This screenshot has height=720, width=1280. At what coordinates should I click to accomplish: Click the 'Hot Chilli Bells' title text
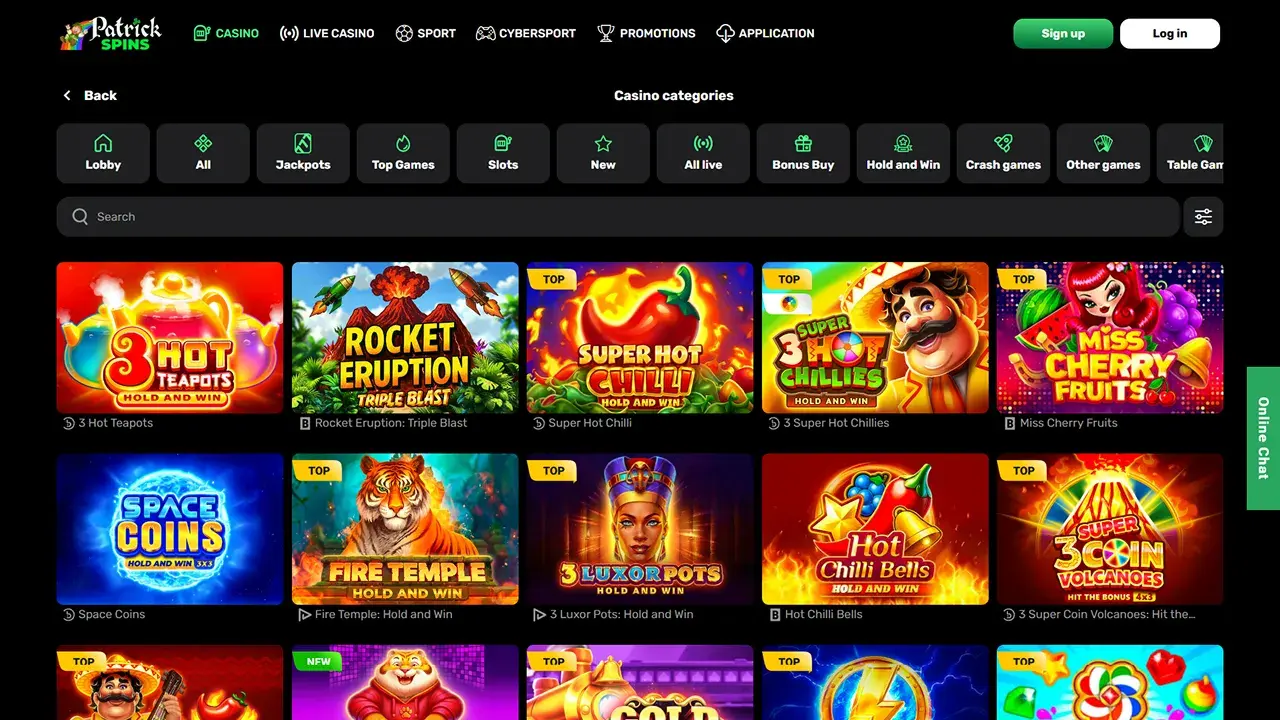[824, 614]
